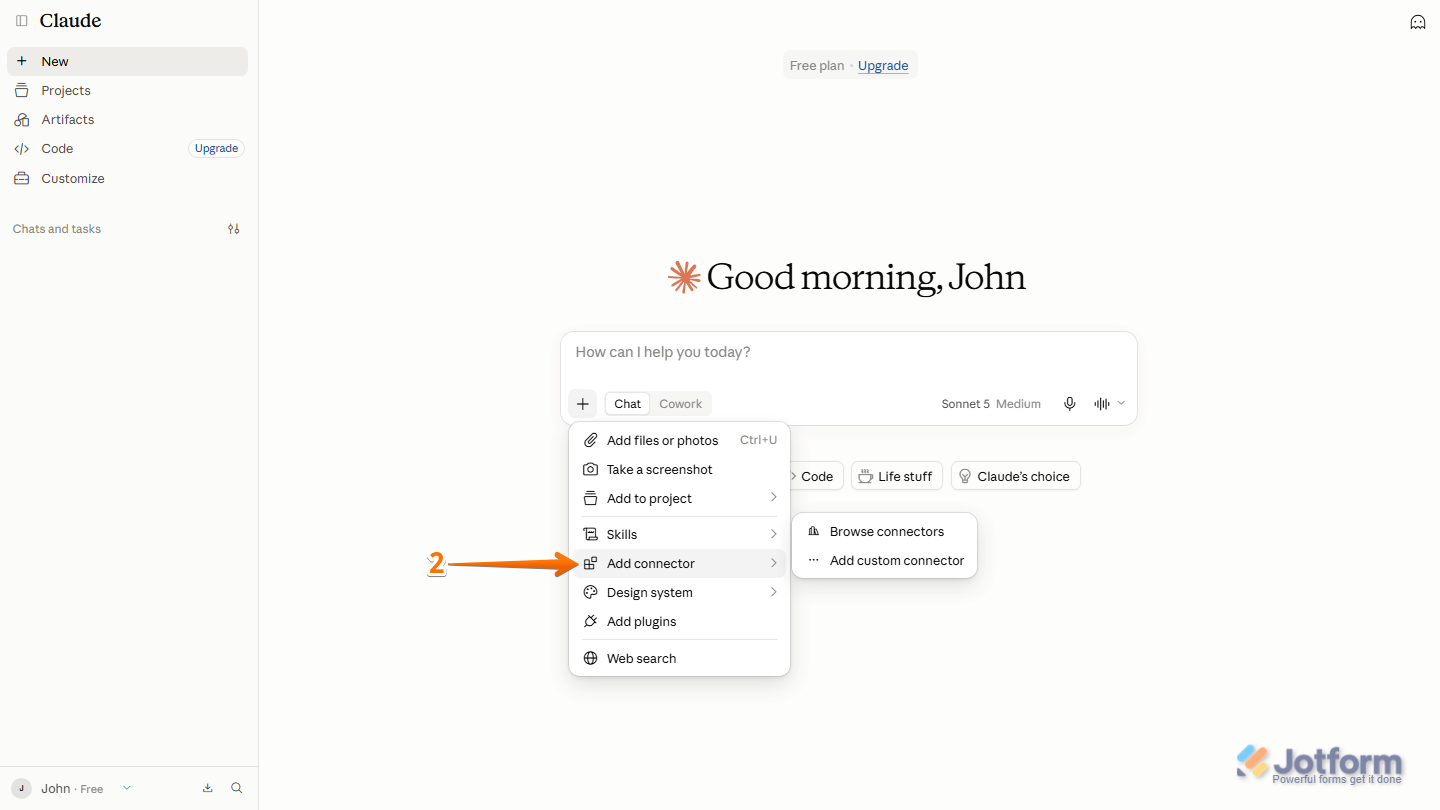Screen dimensions: 1440x810
Task: Open the Sonnet 5 Medium model selector
Action: click(991, 404)
